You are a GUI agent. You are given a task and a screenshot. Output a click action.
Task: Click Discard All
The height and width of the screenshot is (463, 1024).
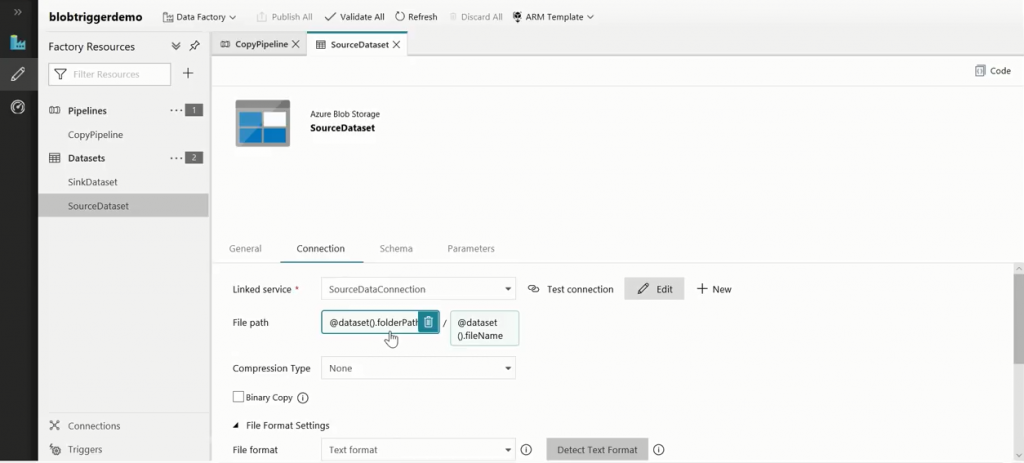click(475, 17)
